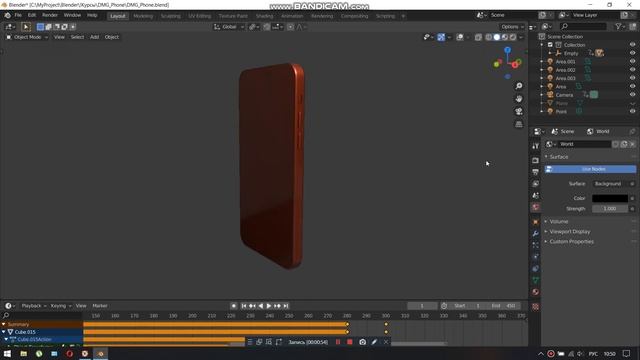This screenshot has height=360, width=640.
Task: Switch to the Modeling workspace tab
Action: coord(143,16)
